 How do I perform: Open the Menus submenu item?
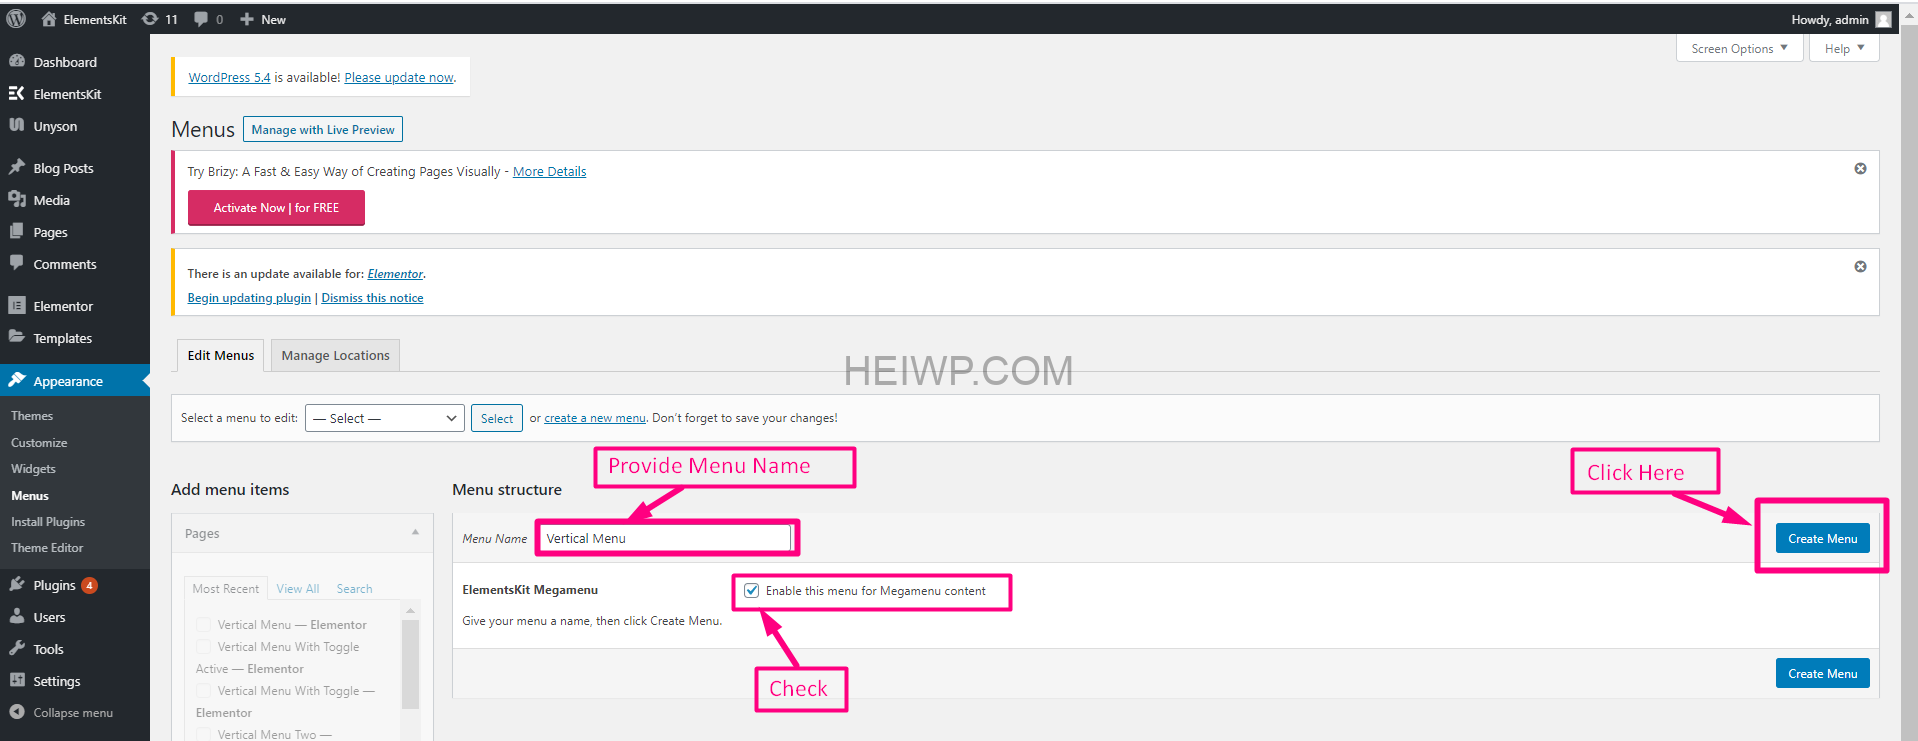pyautogui.click(x=30, y=495)
